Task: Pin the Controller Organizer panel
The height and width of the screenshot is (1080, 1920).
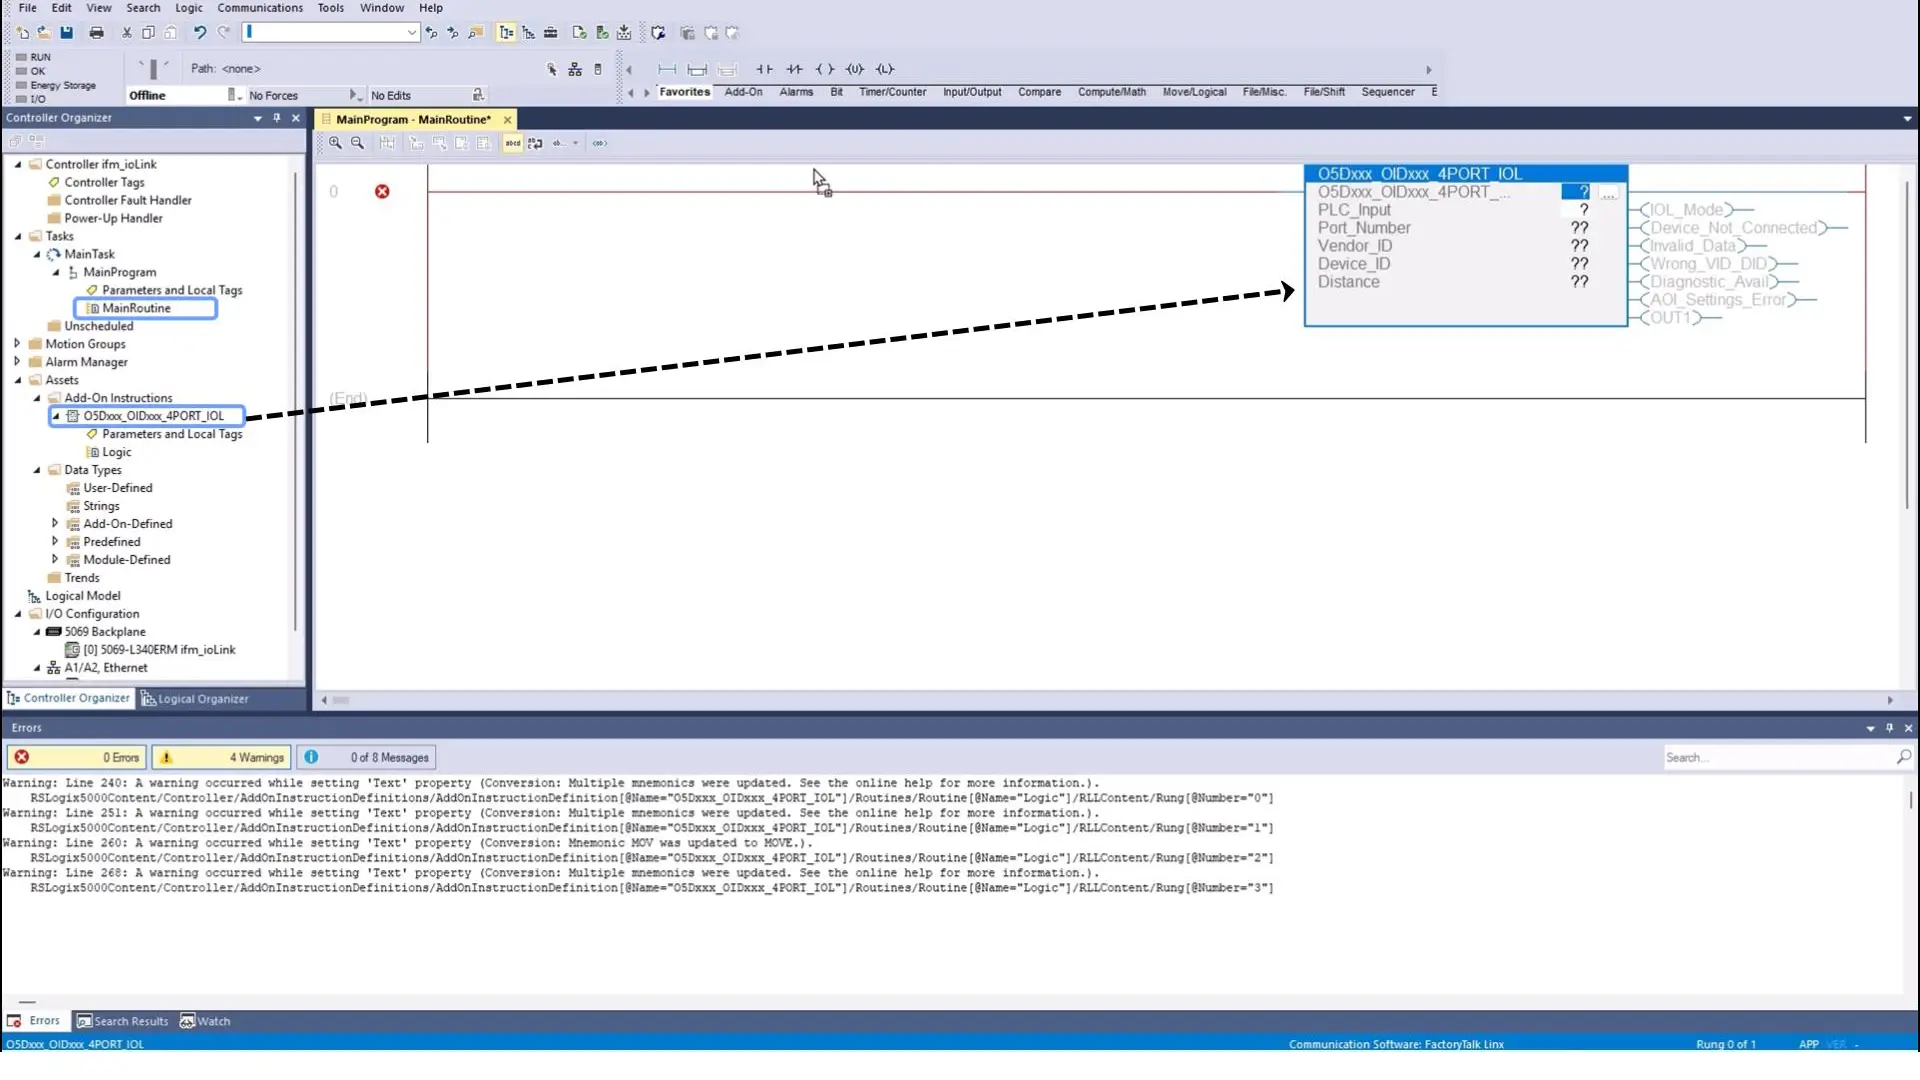Action: pyautogui.click(x=277, y=117)
